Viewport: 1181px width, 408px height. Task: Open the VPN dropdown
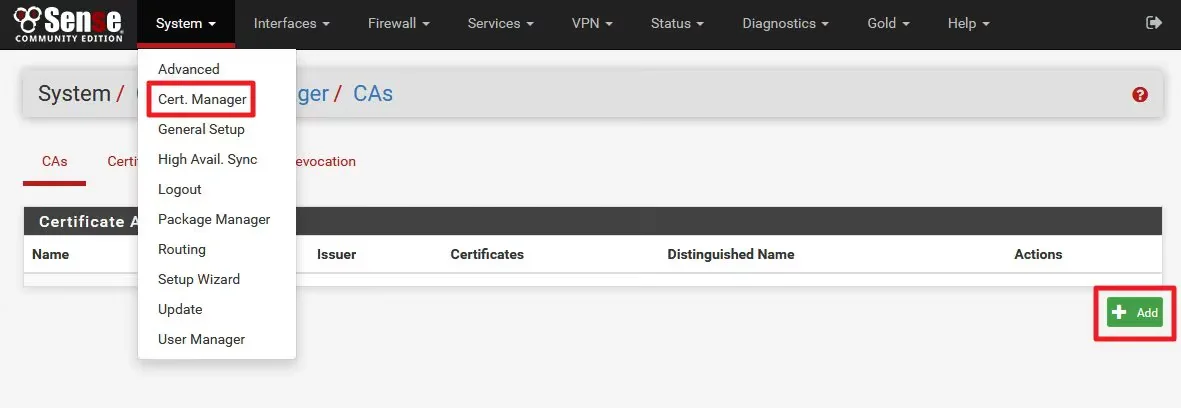pyautogui.click(x=591, y=23)
